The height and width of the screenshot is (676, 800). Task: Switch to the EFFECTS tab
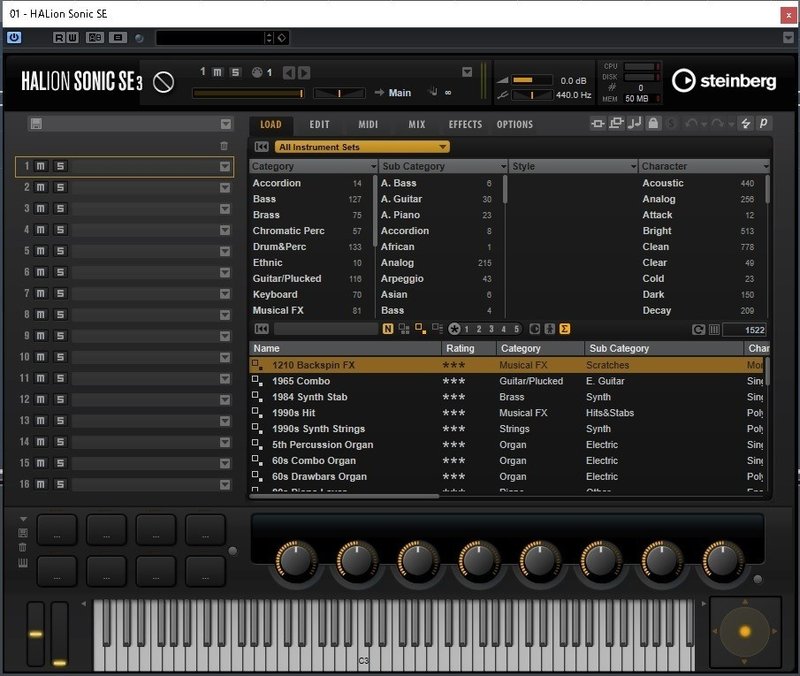tap(465, 124)
